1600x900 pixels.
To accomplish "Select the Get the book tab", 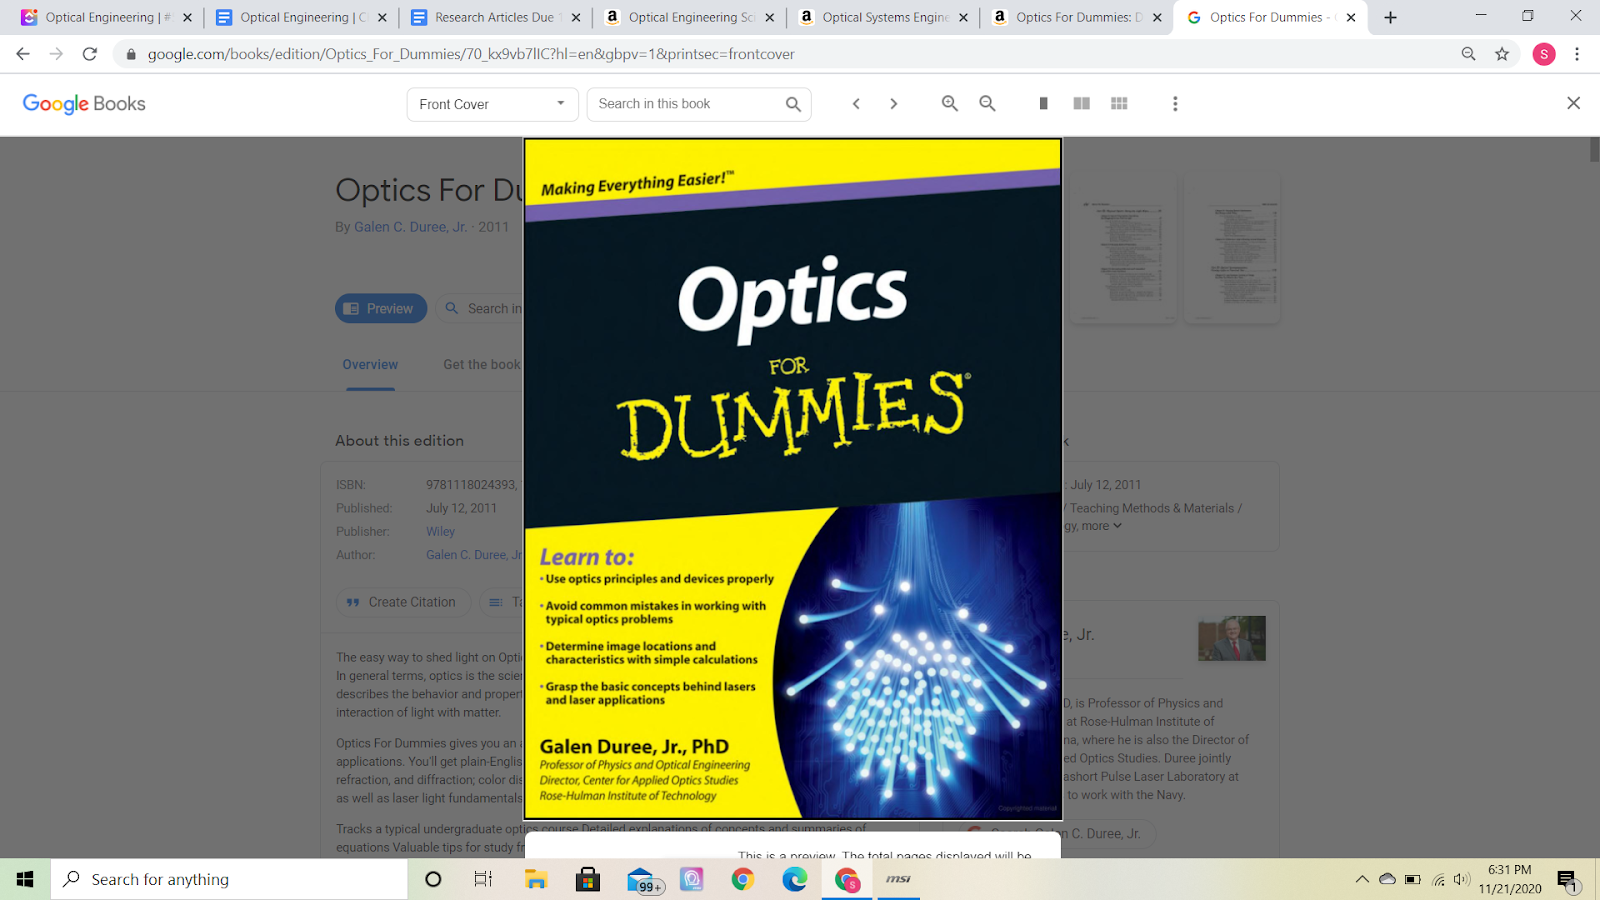I will pos(482,365).
